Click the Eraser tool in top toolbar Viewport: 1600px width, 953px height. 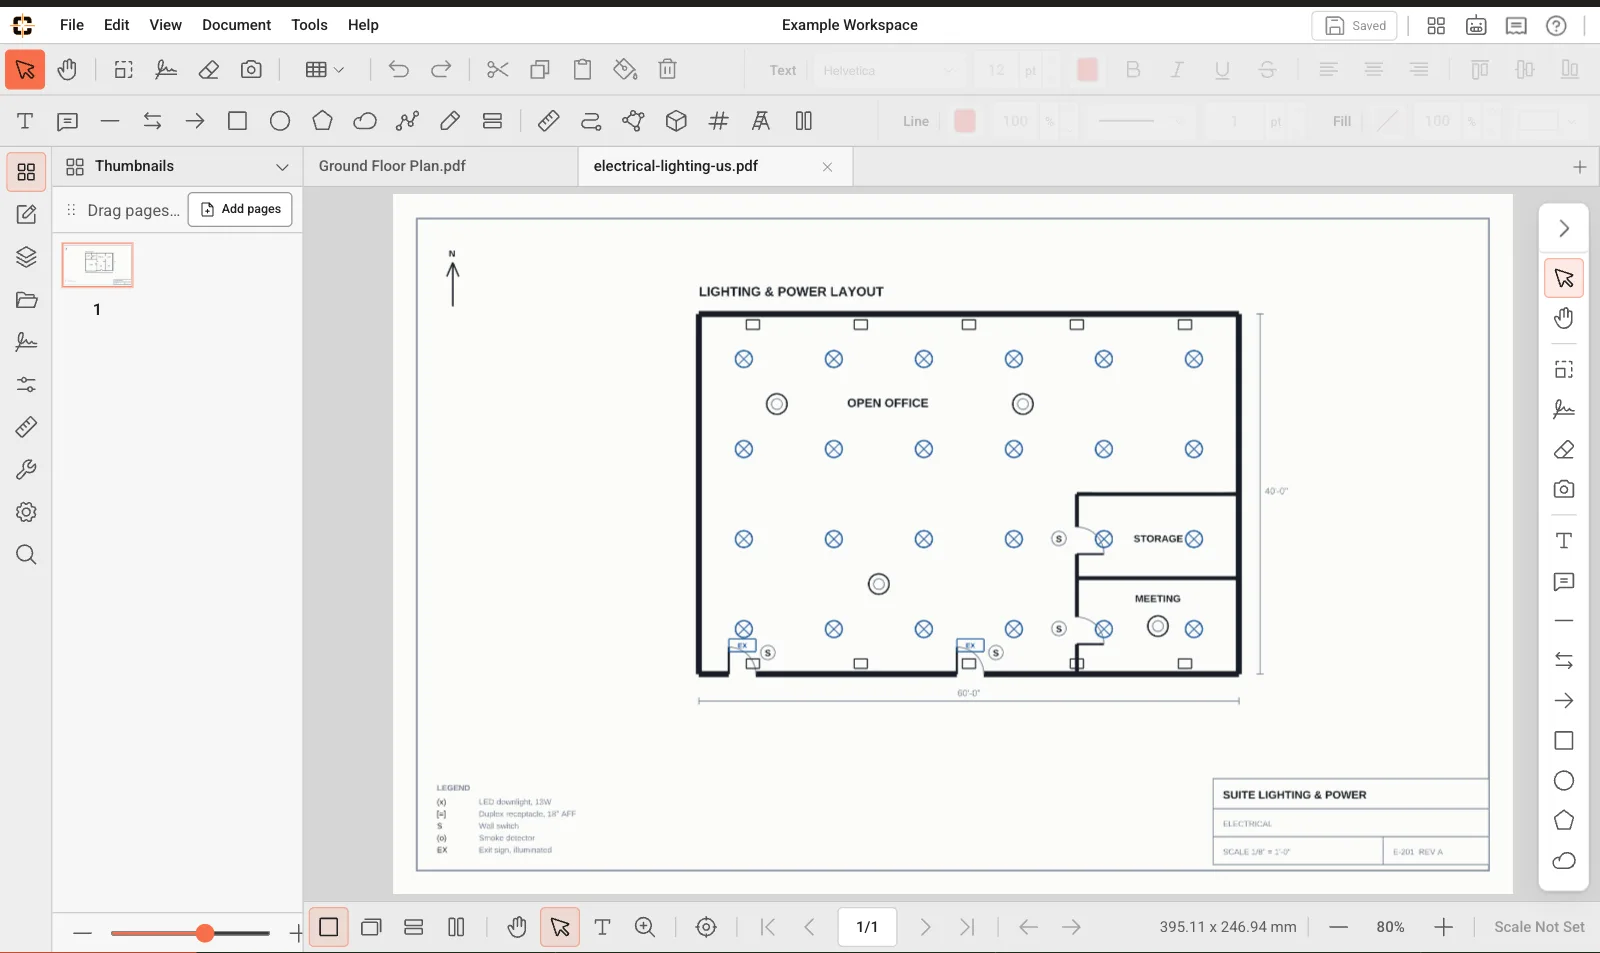point(209,69)
